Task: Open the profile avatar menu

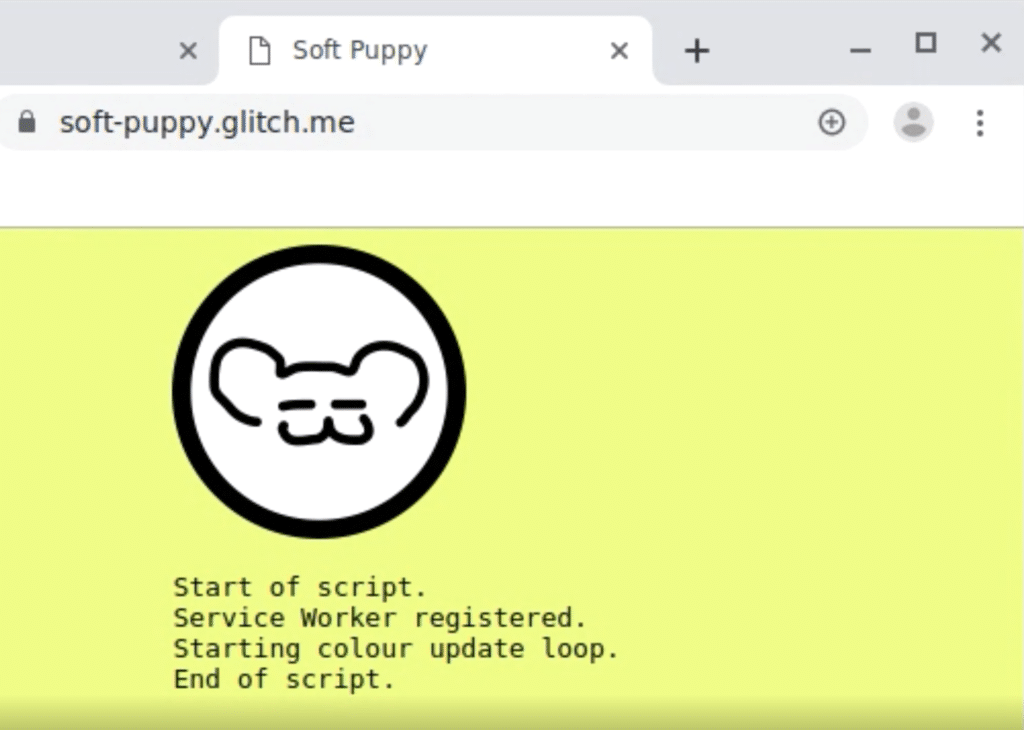Action: click(x=913, y=122)
